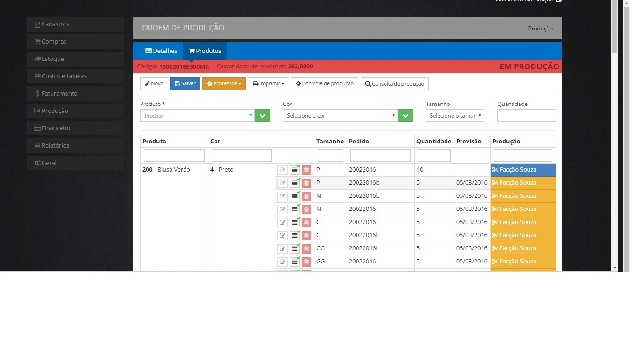Open the Estoque sidebar menu
The width and height of the screenshot is (640, 360).
coord(76,59)
